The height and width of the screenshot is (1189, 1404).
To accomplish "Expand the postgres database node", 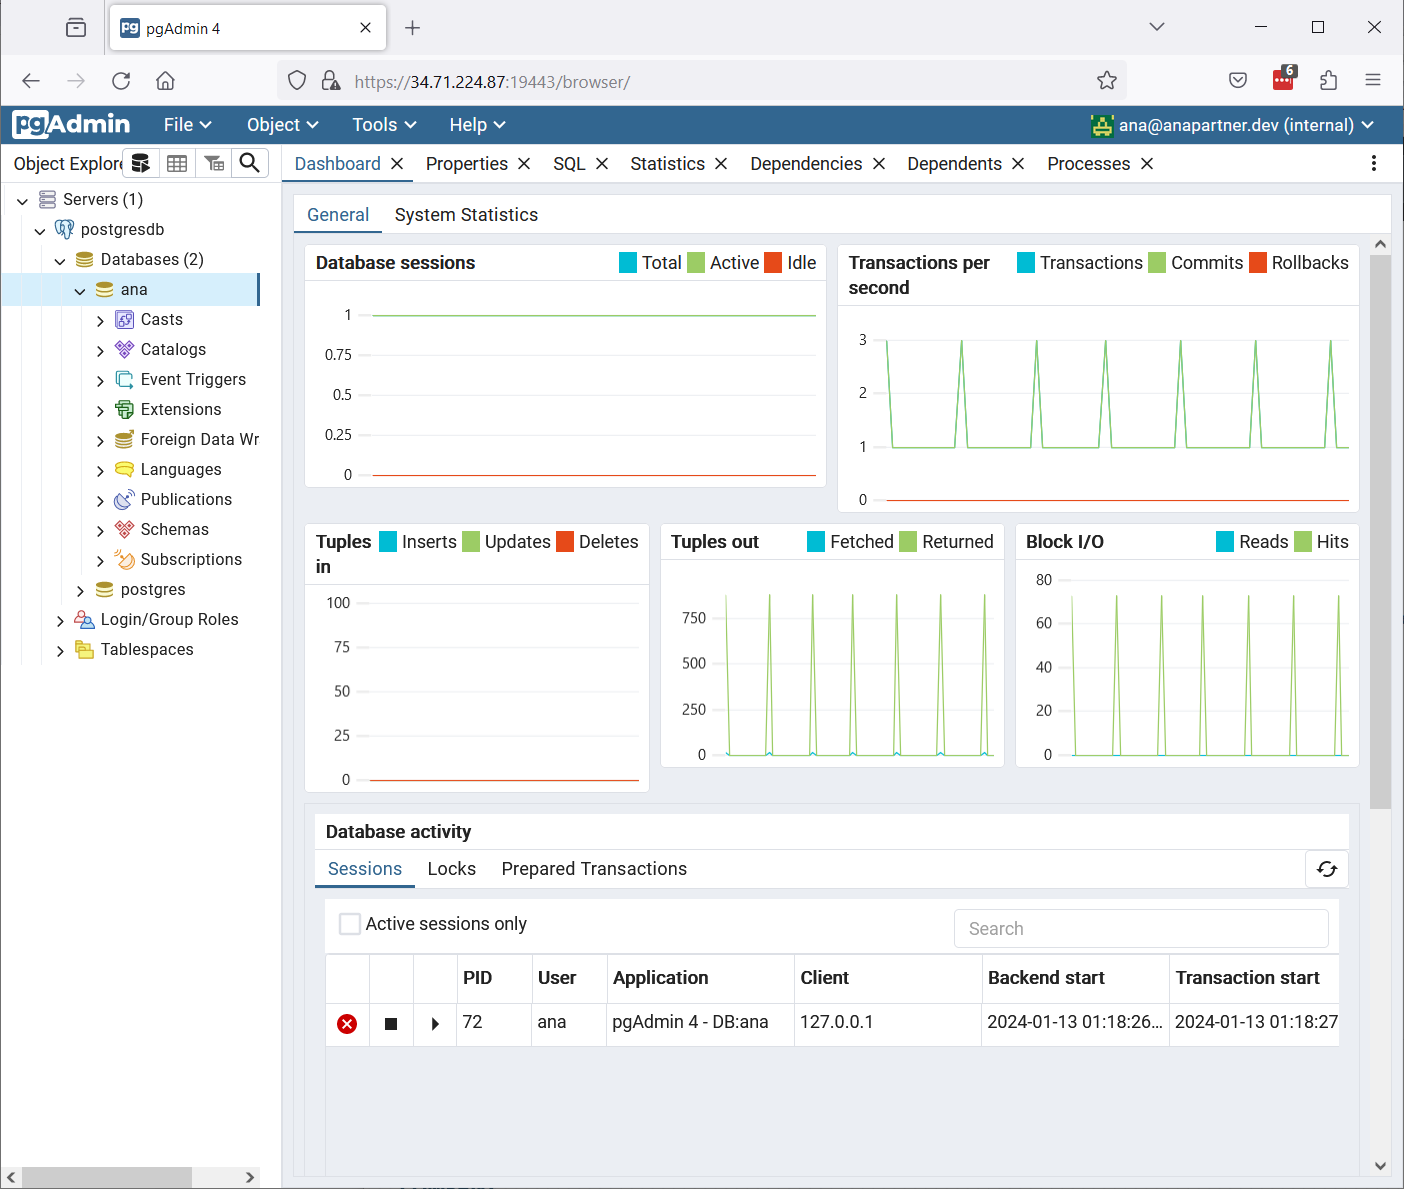I will tap(80, 590).
